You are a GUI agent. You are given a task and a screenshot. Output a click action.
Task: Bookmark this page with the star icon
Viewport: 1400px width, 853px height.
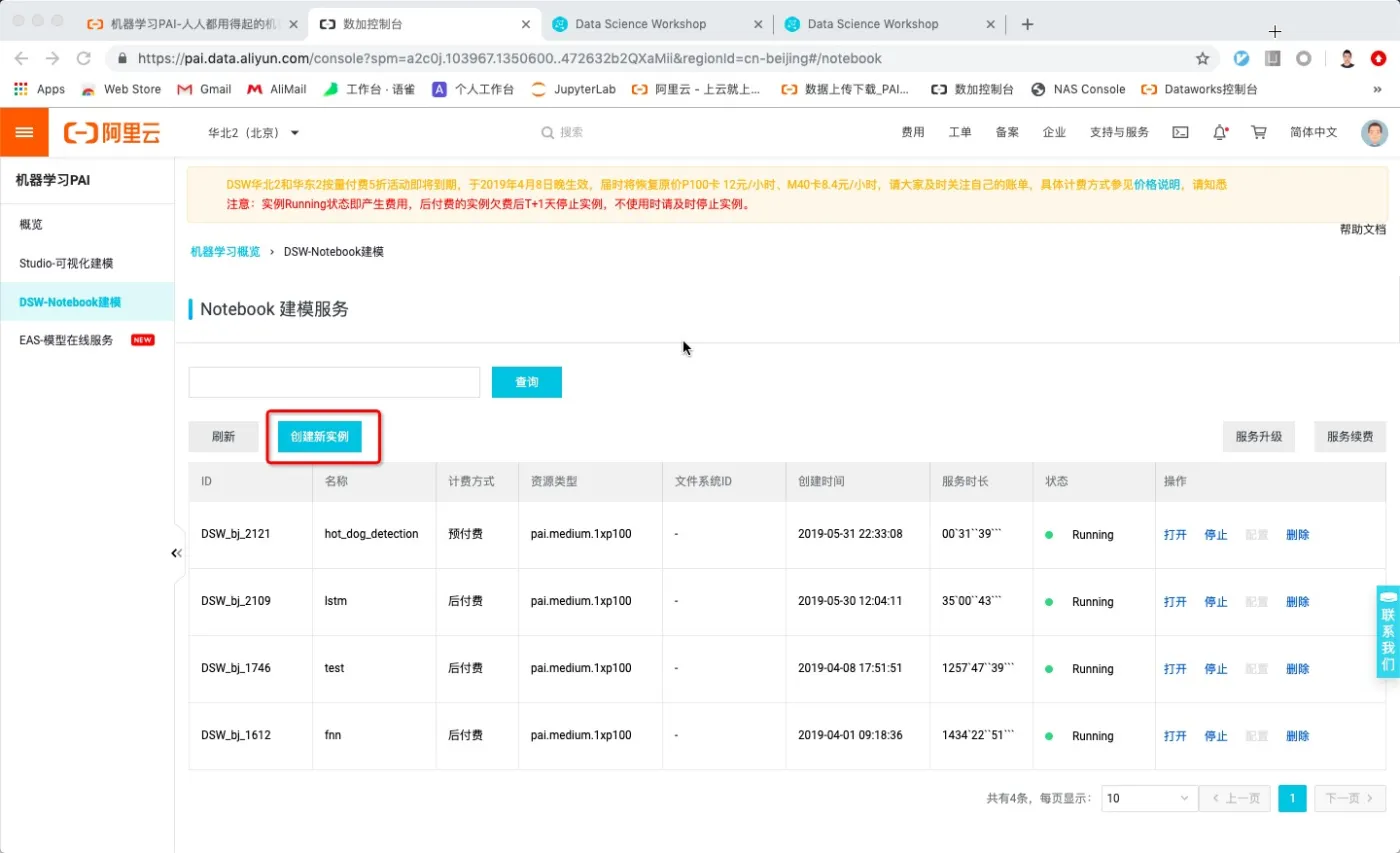1202,58
